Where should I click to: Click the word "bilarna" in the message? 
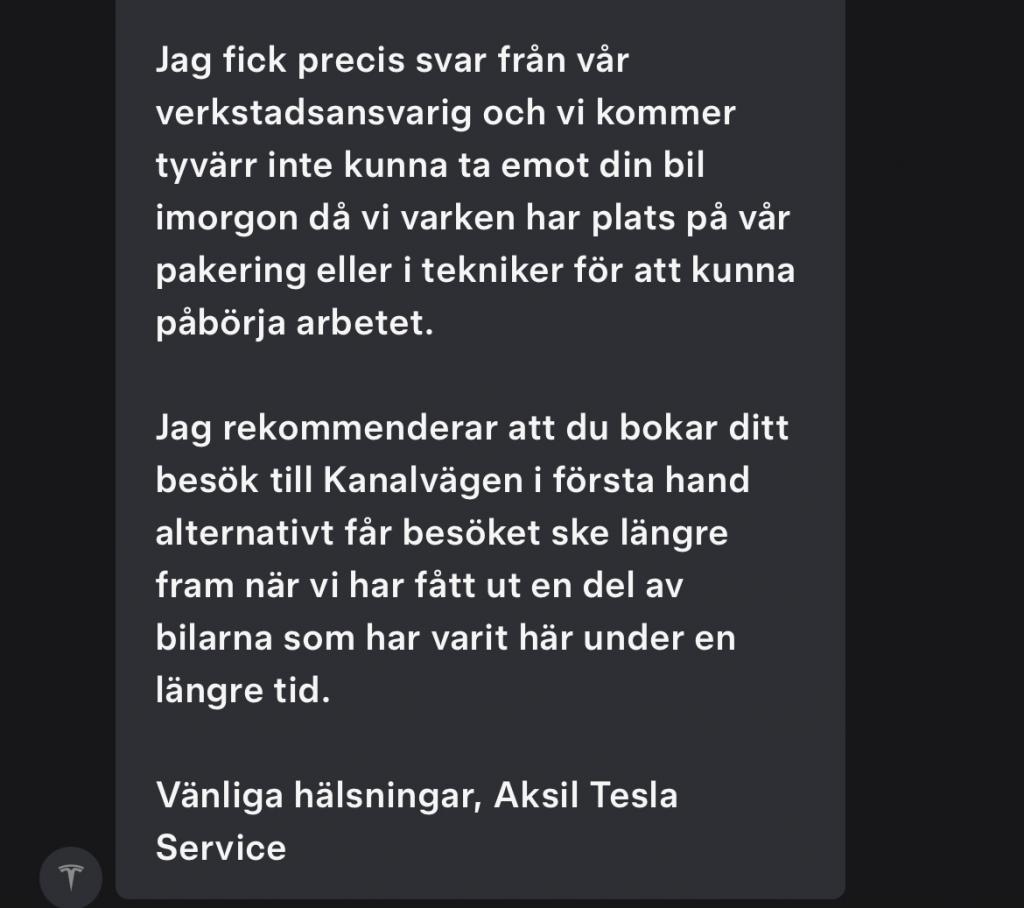pyautogui.click(x=214, y=638)
